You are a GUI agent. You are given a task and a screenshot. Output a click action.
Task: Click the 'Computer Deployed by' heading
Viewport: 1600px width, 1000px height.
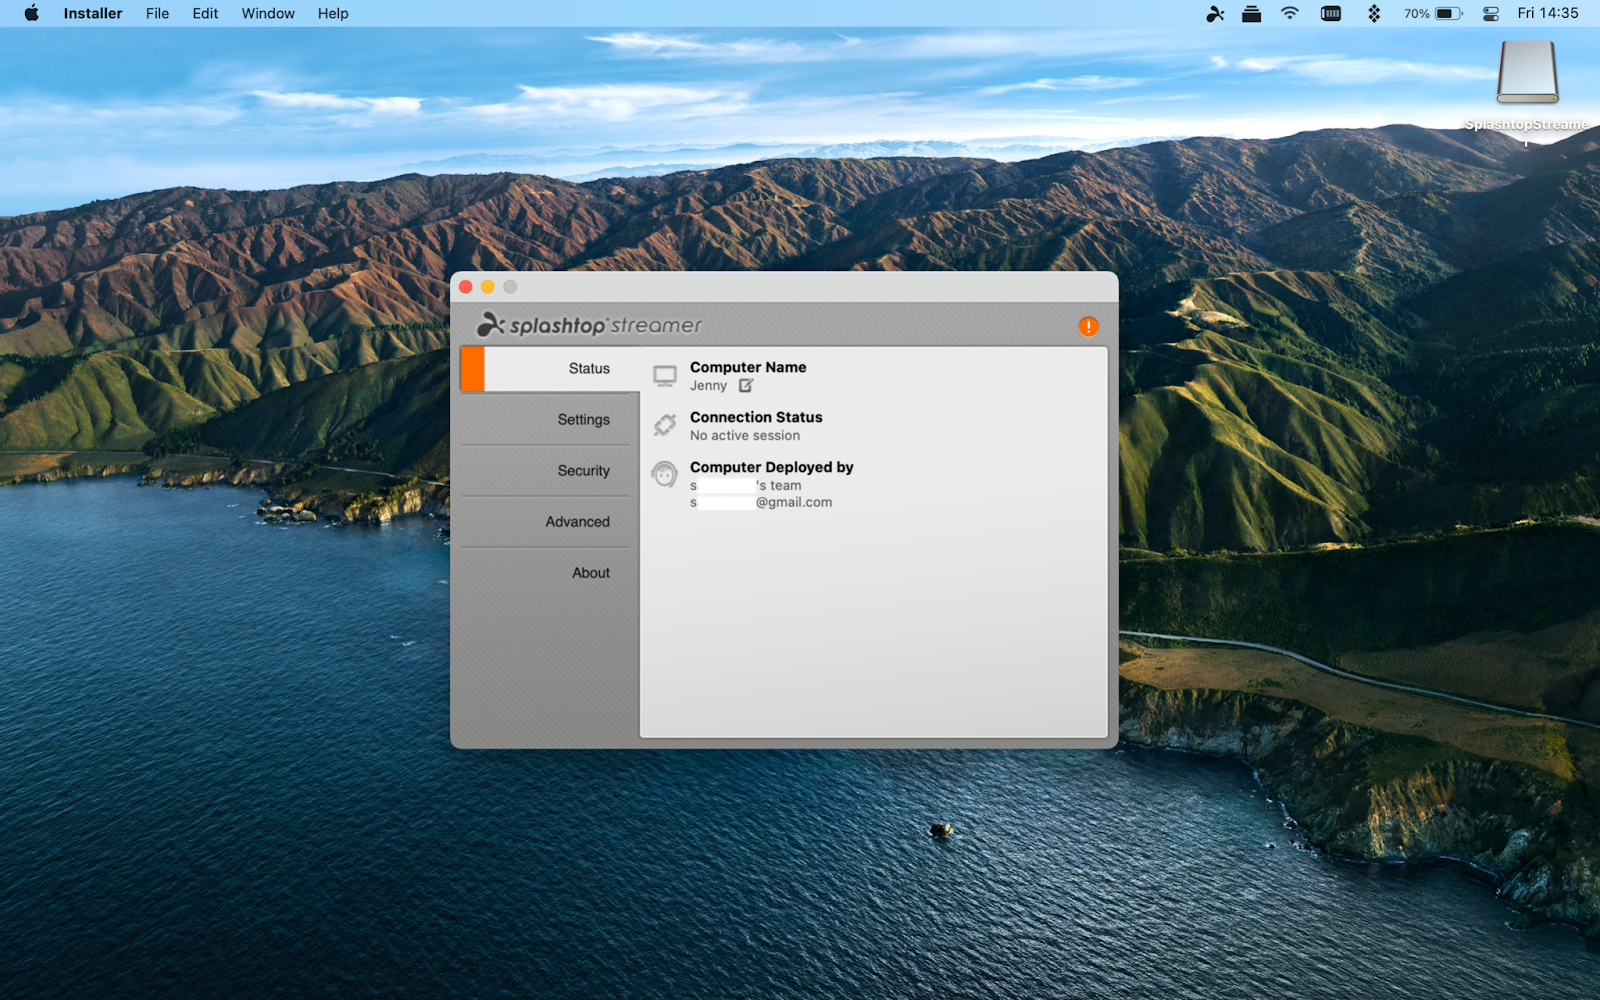point(771,467)
